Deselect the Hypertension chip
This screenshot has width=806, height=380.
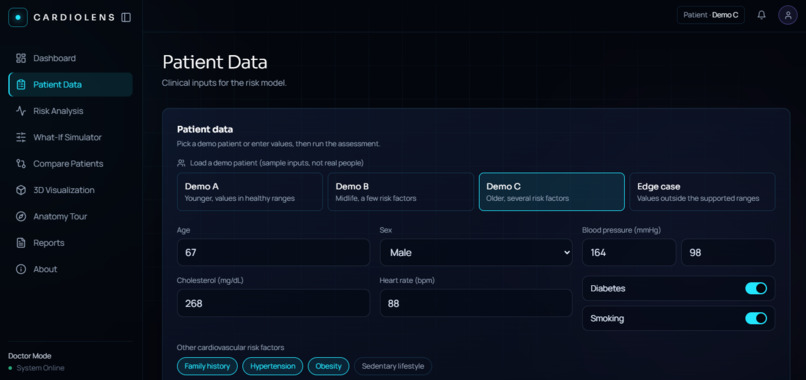[x=272, y=366]
